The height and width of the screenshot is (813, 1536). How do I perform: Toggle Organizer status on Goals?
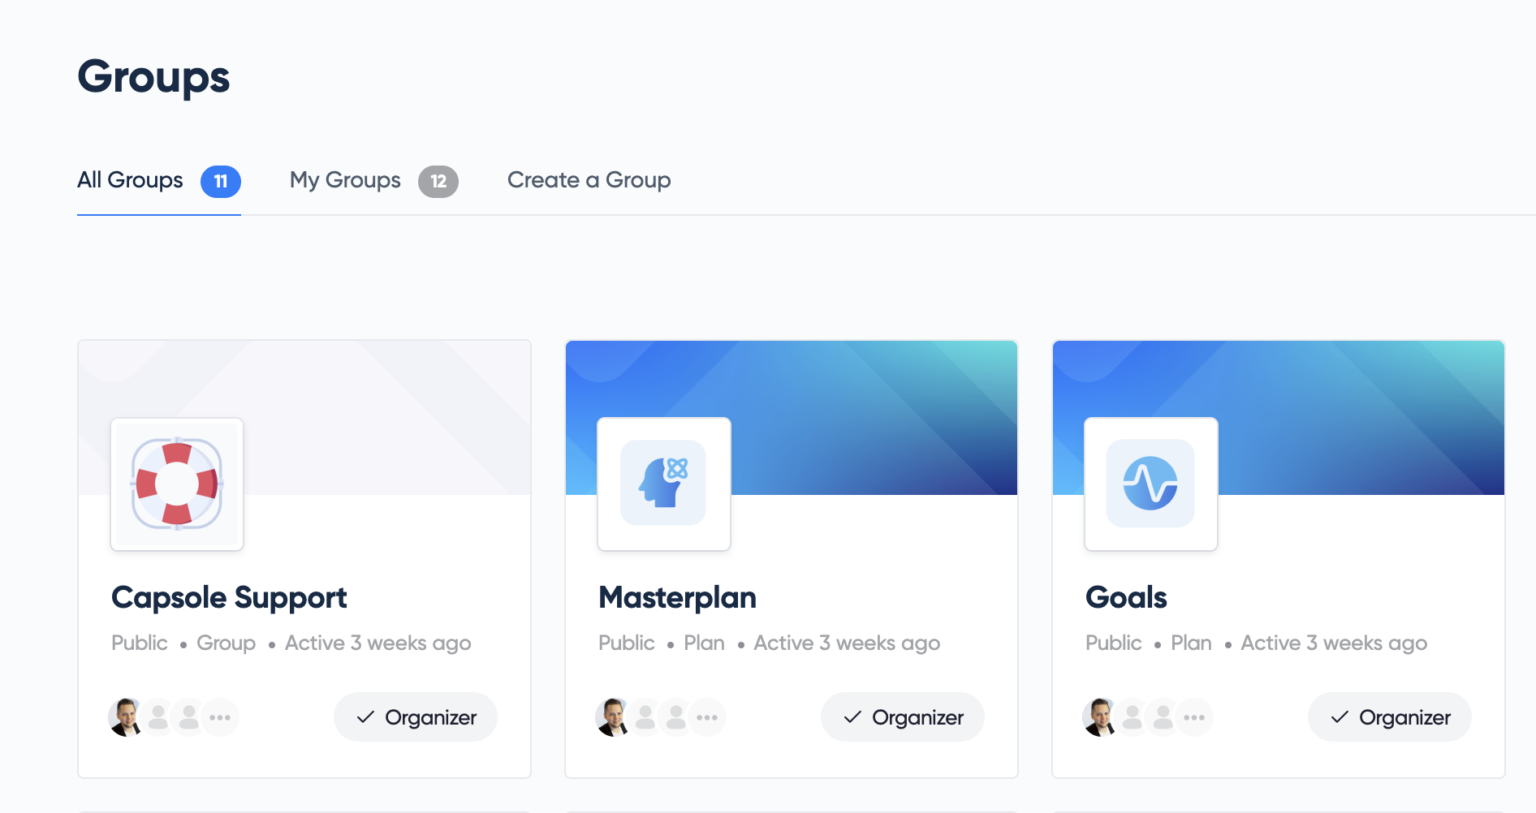click(1390, 717)
